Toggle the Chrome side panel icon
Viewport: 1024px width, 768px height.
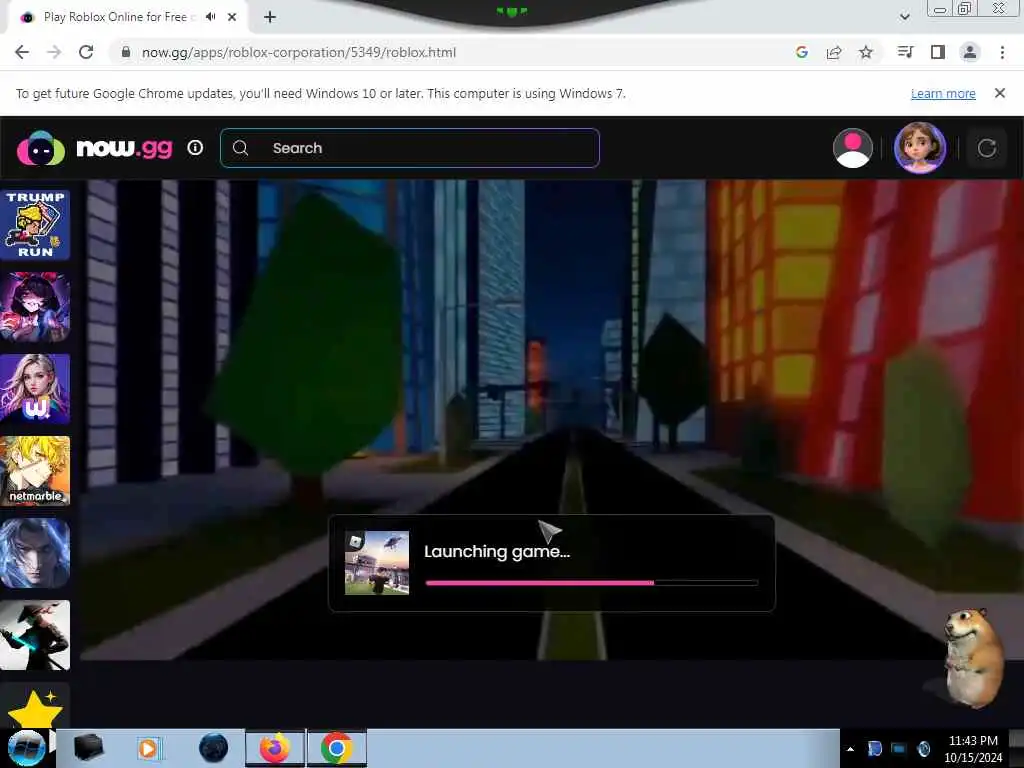pyautogui.click(x=938, y=52)
